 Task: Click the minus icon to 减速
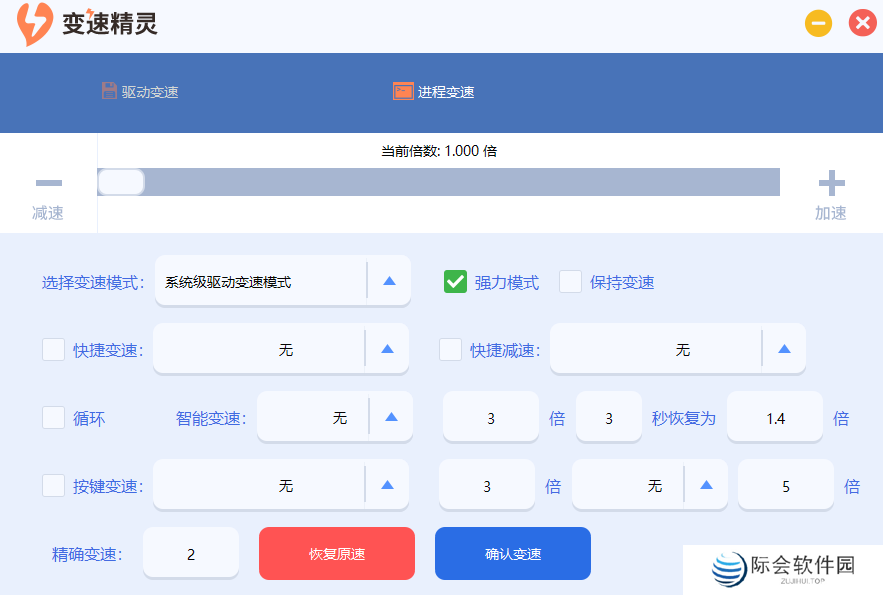(47, 182)
